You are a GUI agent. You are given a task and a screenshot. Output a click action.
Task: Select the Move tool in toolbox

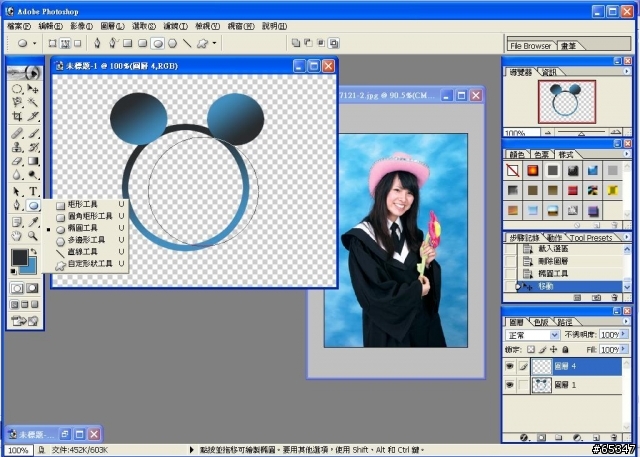click(33, 89)
